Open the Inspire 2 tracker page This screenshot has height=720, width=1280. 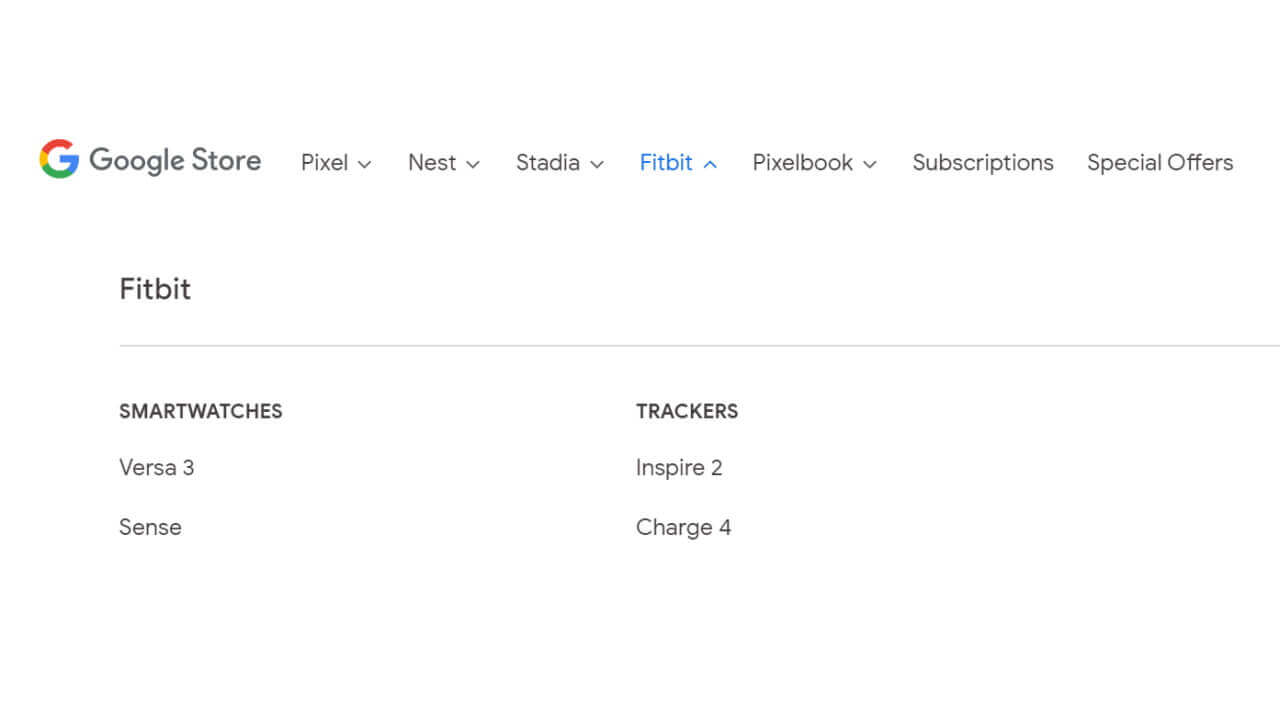680,467
